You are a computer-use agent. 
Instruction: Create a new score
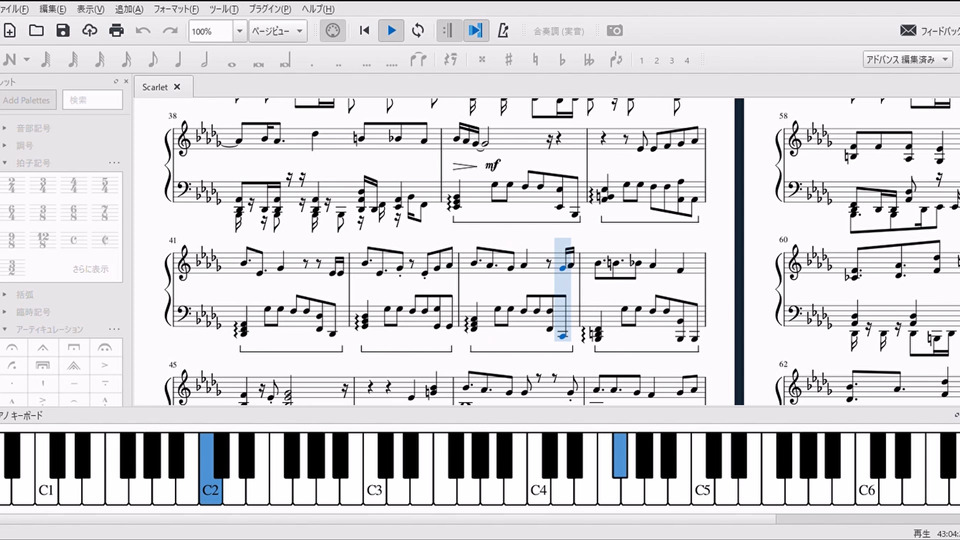[9, 31]
